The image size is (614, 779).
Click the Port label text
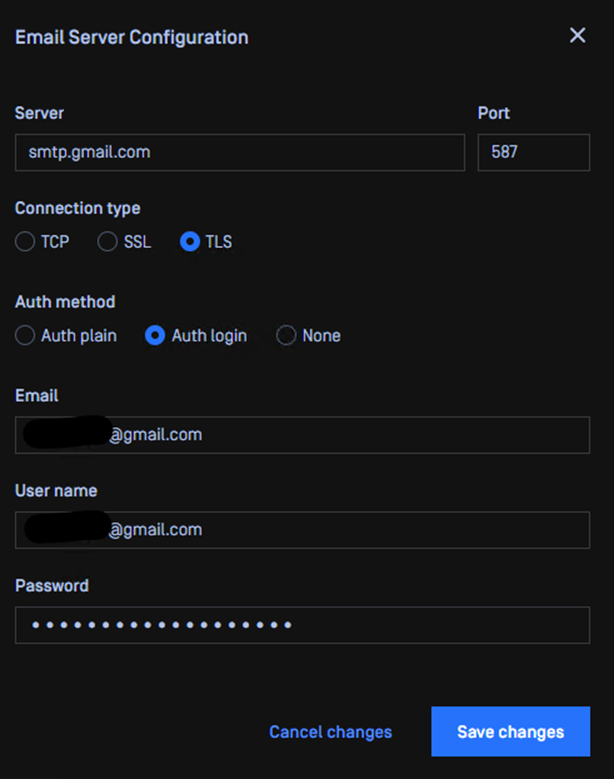(x=494, y=113)
